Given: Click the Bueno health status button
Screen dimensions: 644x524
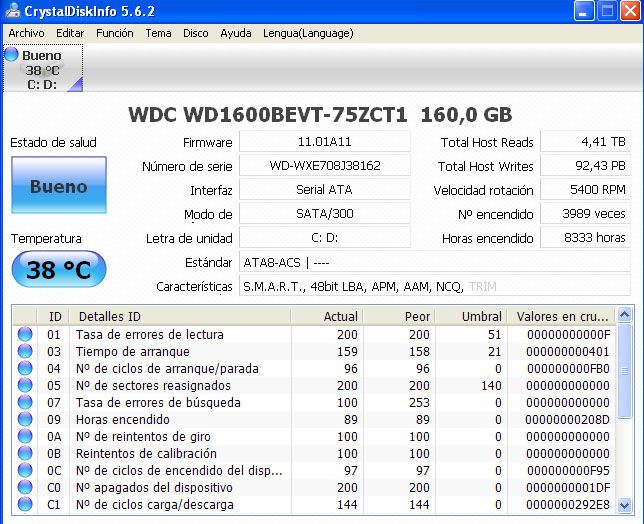Looking at the screenshot, I should (59, 185).
